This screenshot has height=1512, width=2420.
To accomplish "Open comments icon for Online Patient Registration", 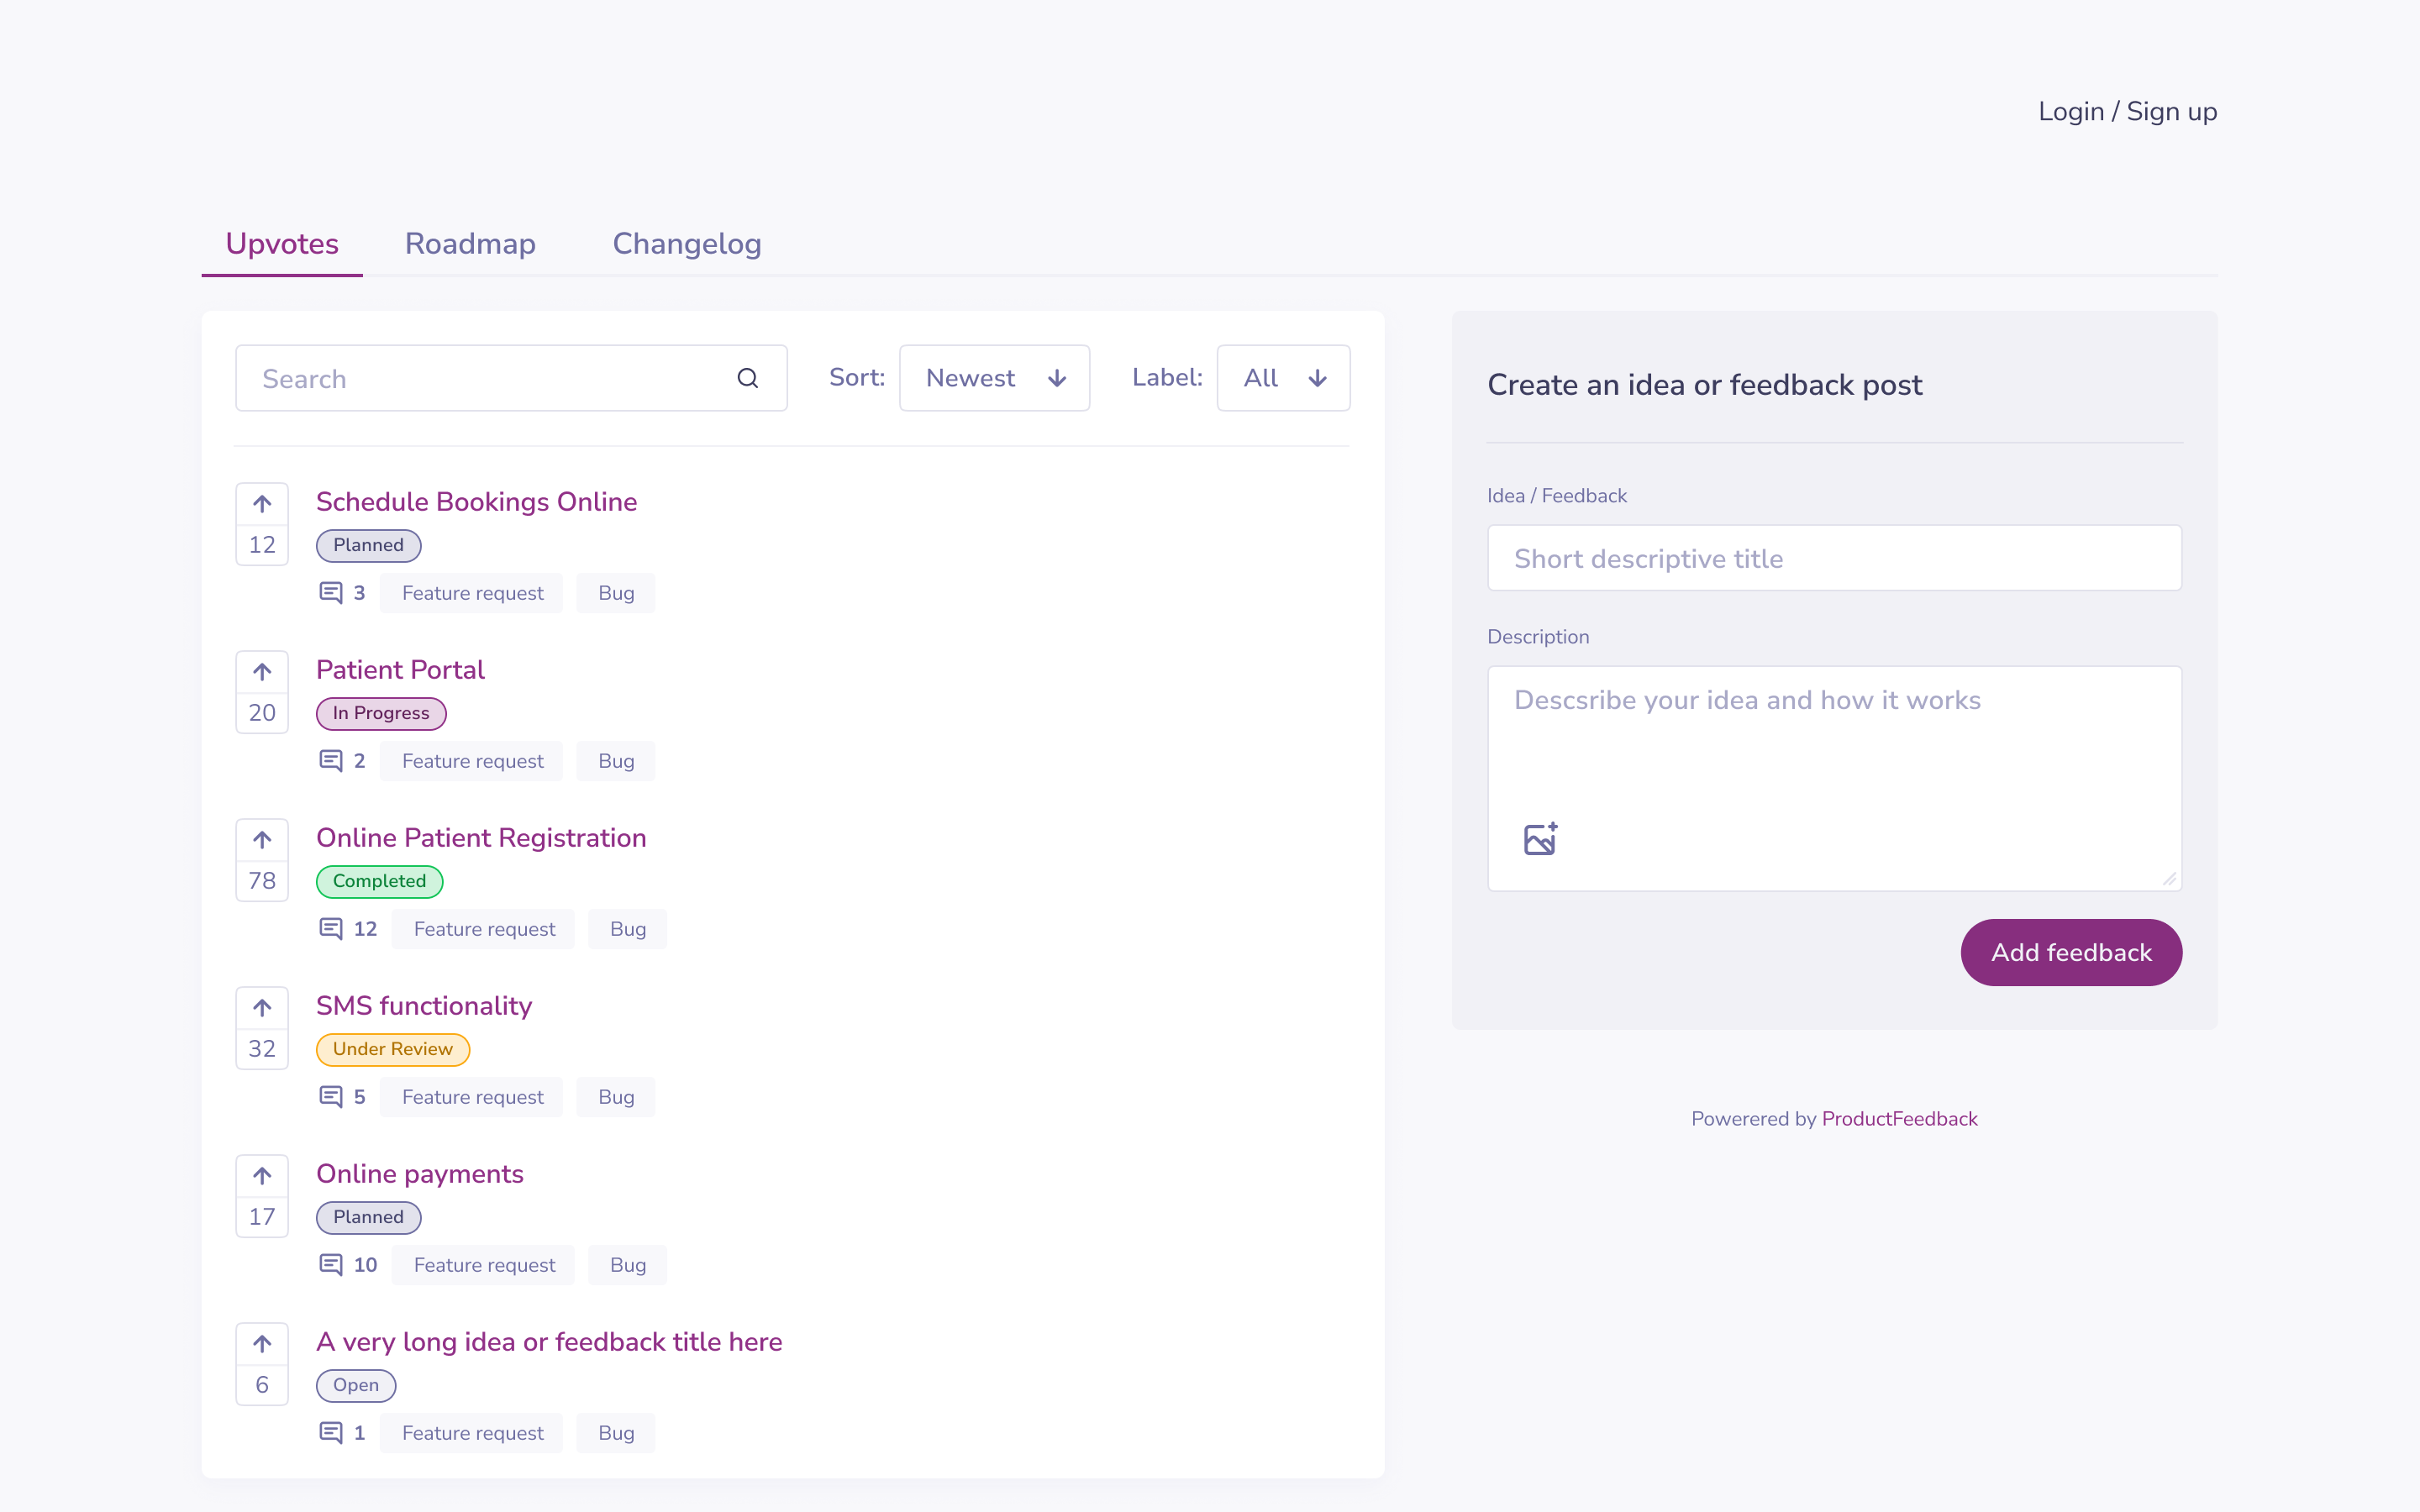I will click(x=330, y=929).
